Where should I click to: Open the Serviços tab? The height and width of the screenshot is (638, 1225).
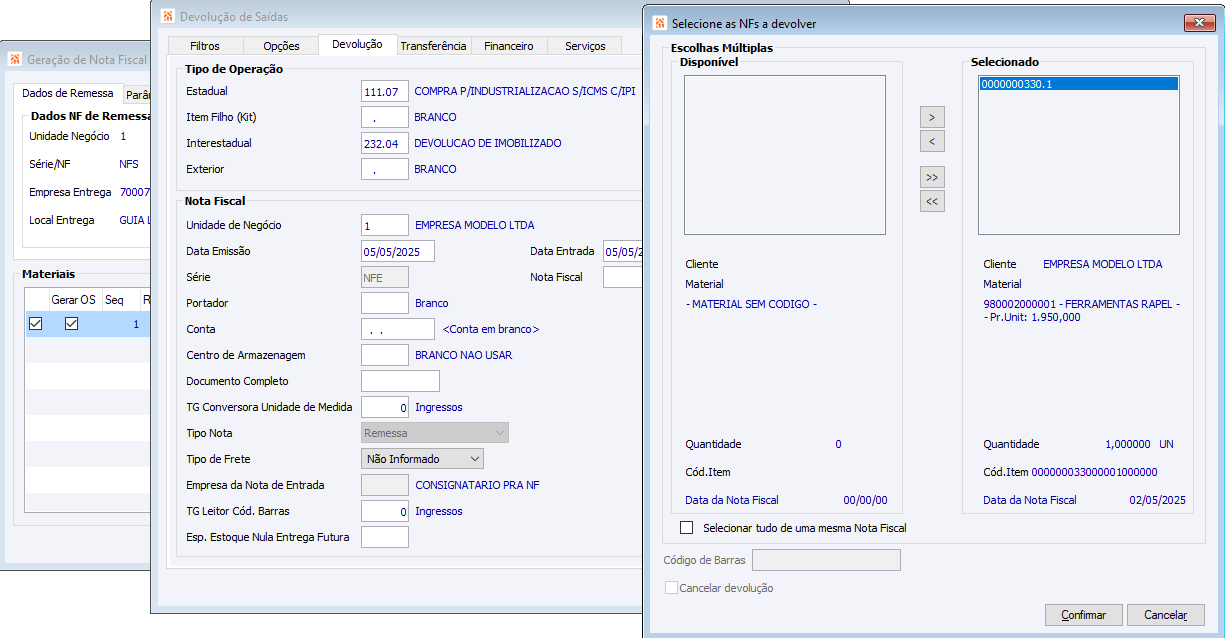point(585,46)
